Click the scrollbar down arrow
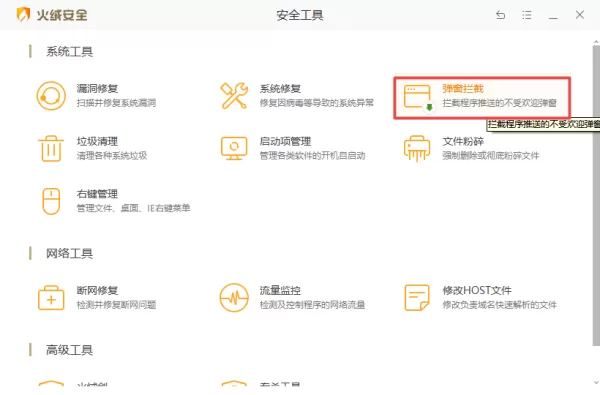Viewport: 600px width, 395px height. pyautogui.click(x=596, y=382)
